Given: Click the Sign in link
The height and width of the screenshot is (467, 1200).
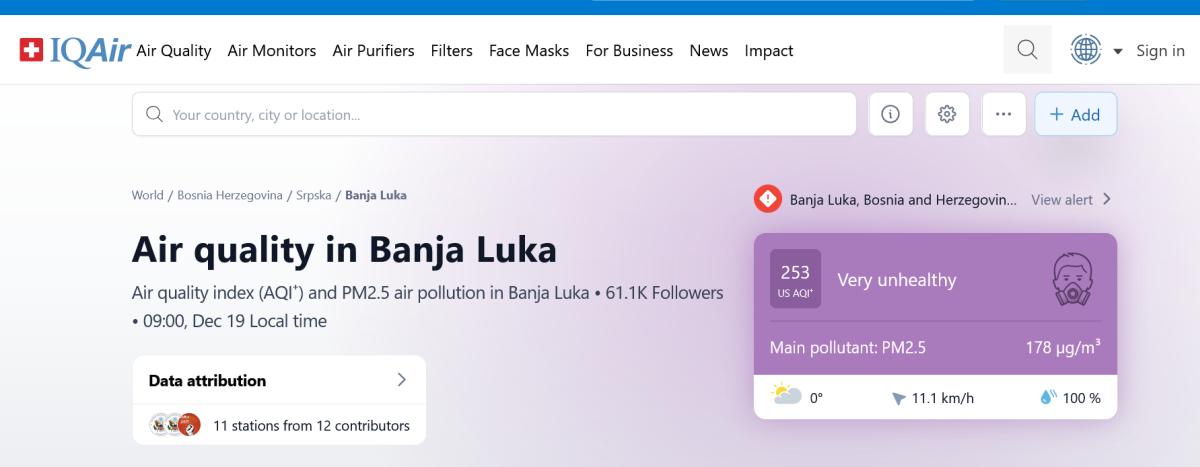Looking at the screenshot, I should click(x=1160, y=50).
